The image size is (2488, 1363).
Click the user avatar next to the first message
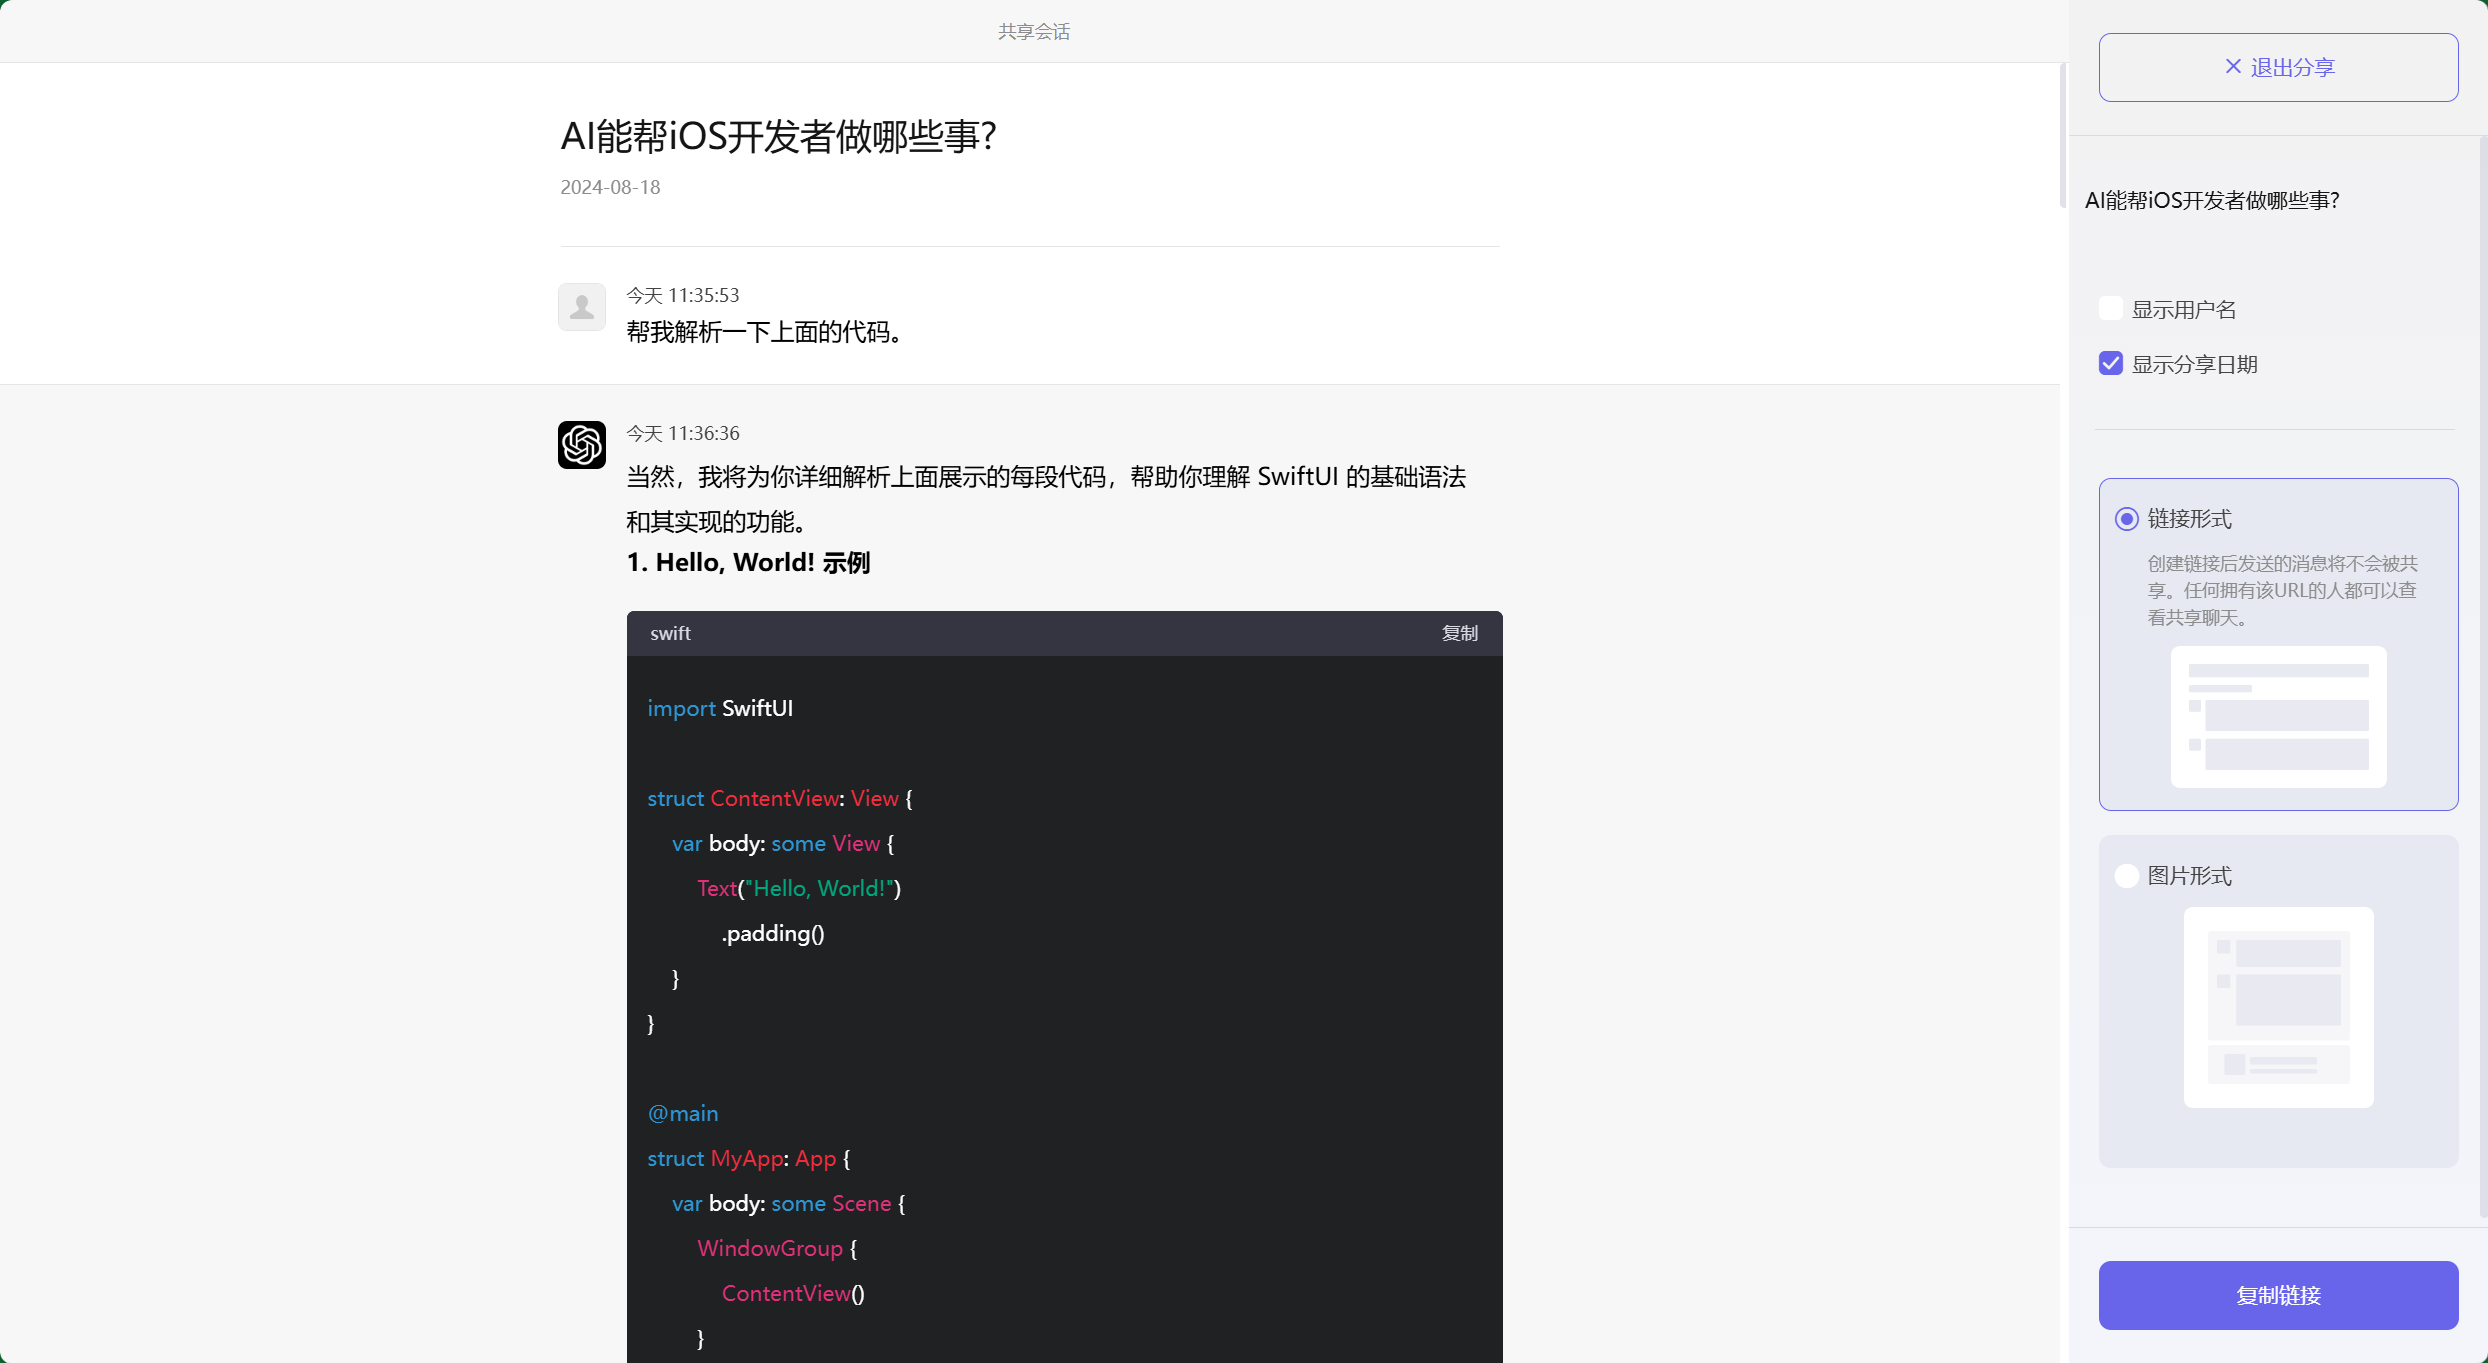pyautogui.click(x=582, y=306)
